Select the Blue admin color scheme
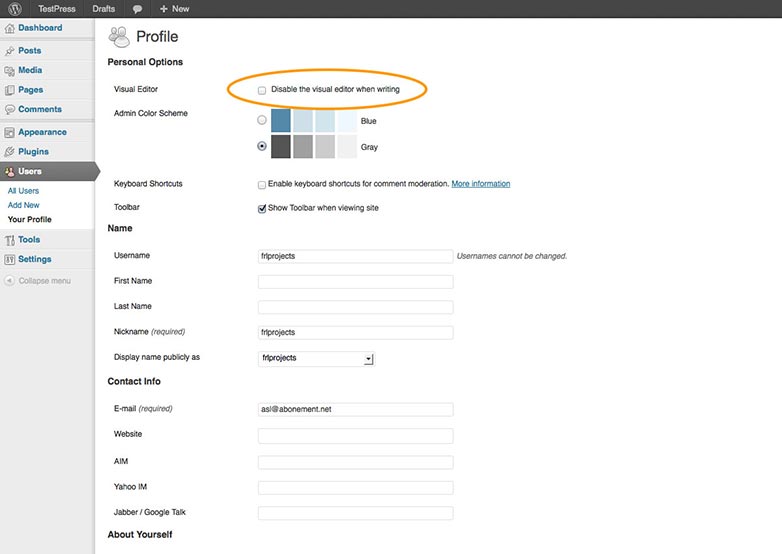Viewport: 782px width, 554px height. click(262, 120)
